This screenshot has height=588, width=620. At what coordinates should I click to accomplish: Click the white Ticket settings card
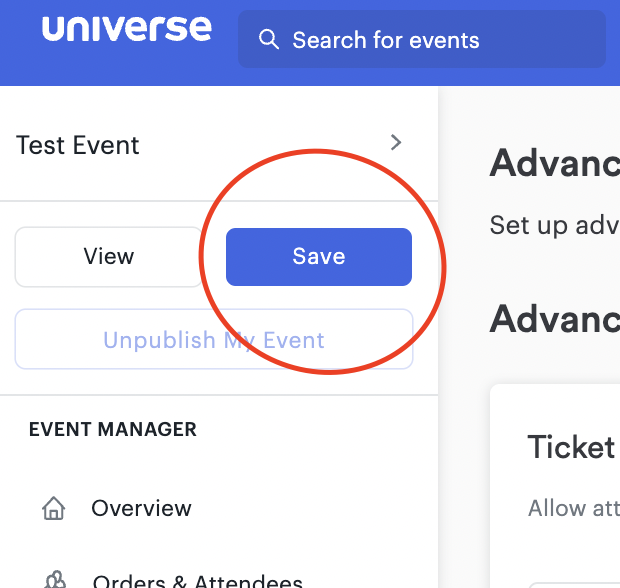pyautogui.click(x=555, y=486)
